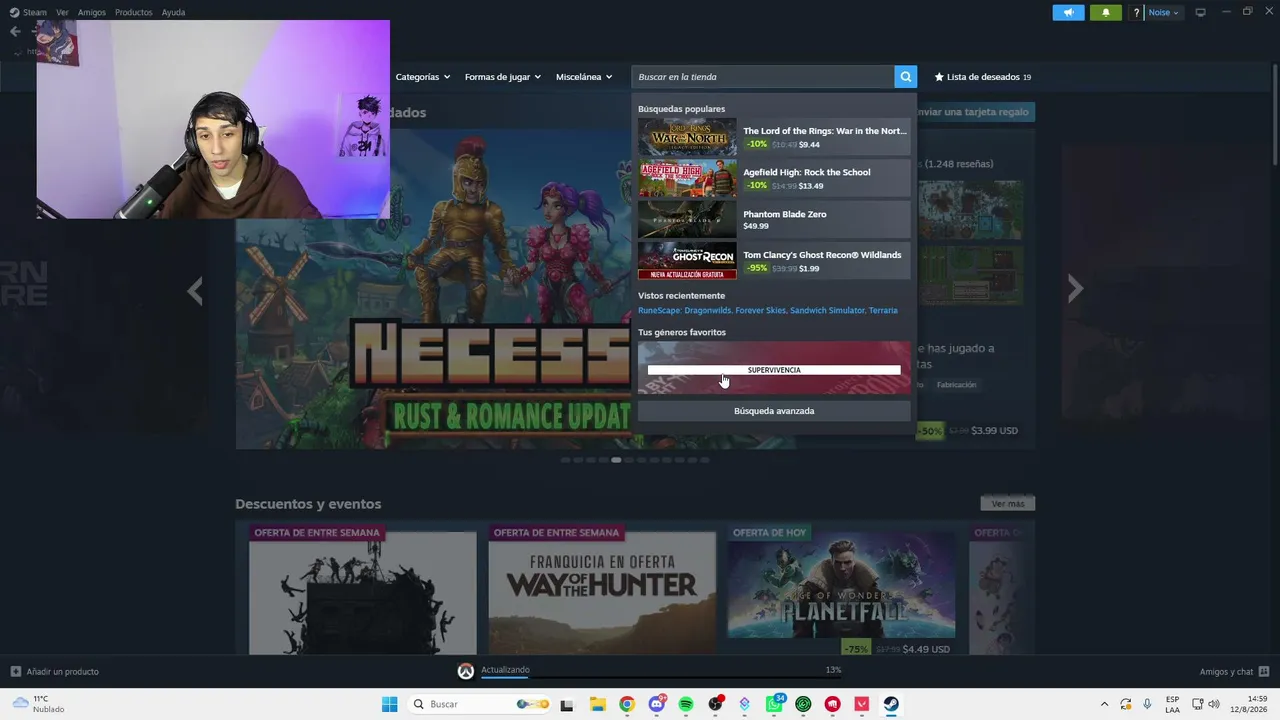Show previous featured game with left arrow
The image size is (1280, 720).
[195, 290]
